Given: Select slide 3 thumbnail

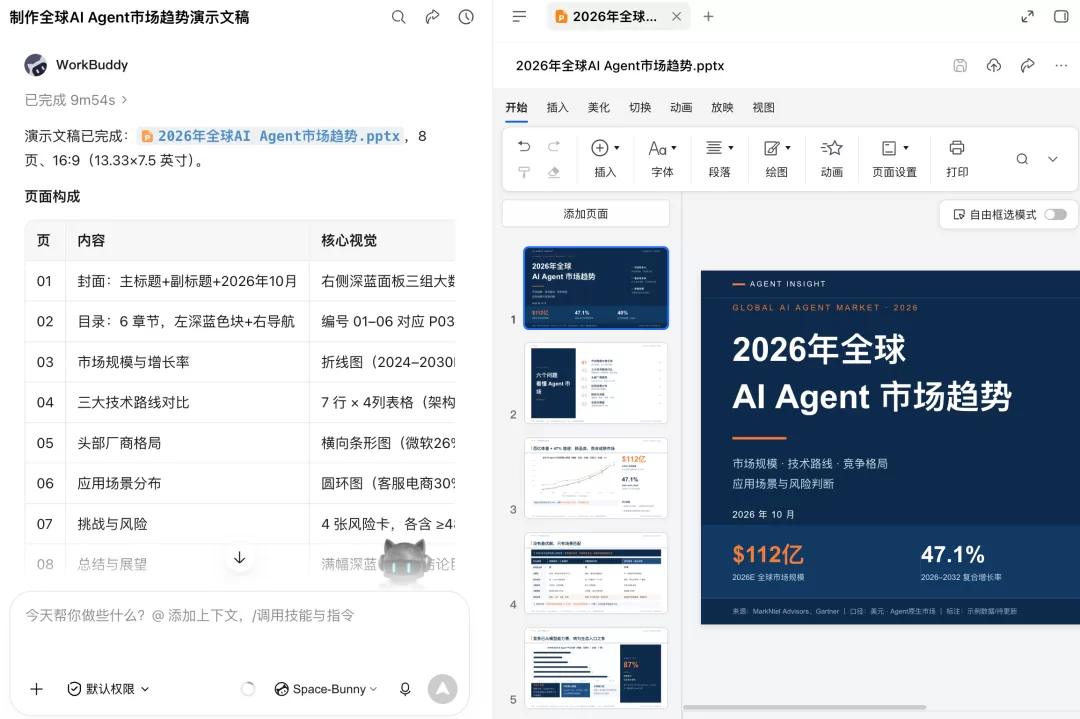Looking at the screenshot, I should point(596,478).
